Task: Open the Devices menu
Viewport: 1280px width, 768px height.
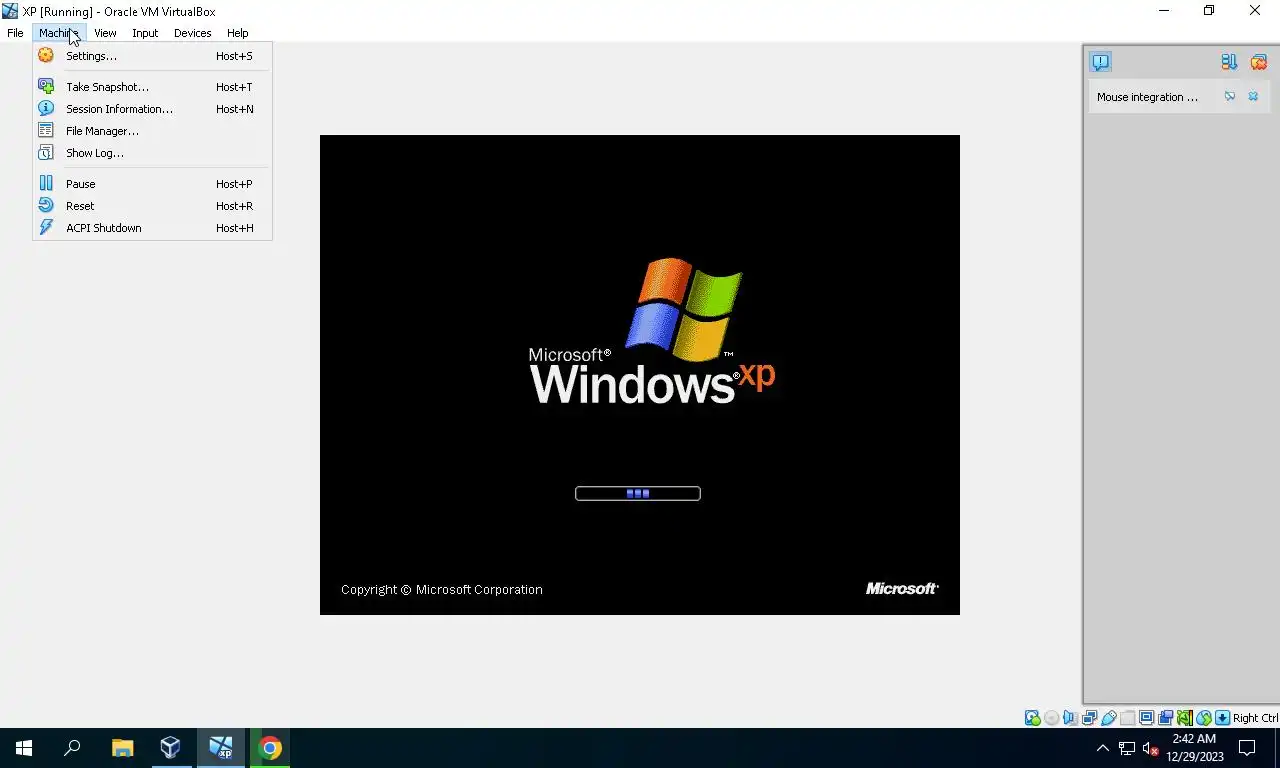Action: coord(192,33)
